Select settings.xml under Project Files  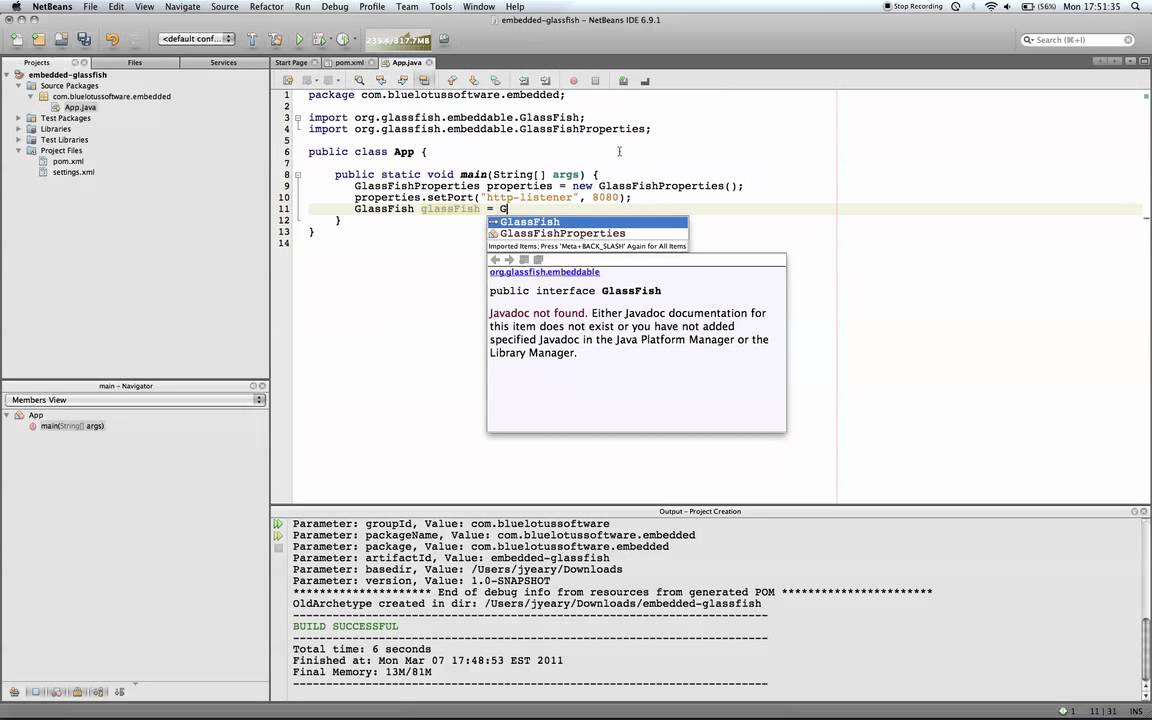73,173
